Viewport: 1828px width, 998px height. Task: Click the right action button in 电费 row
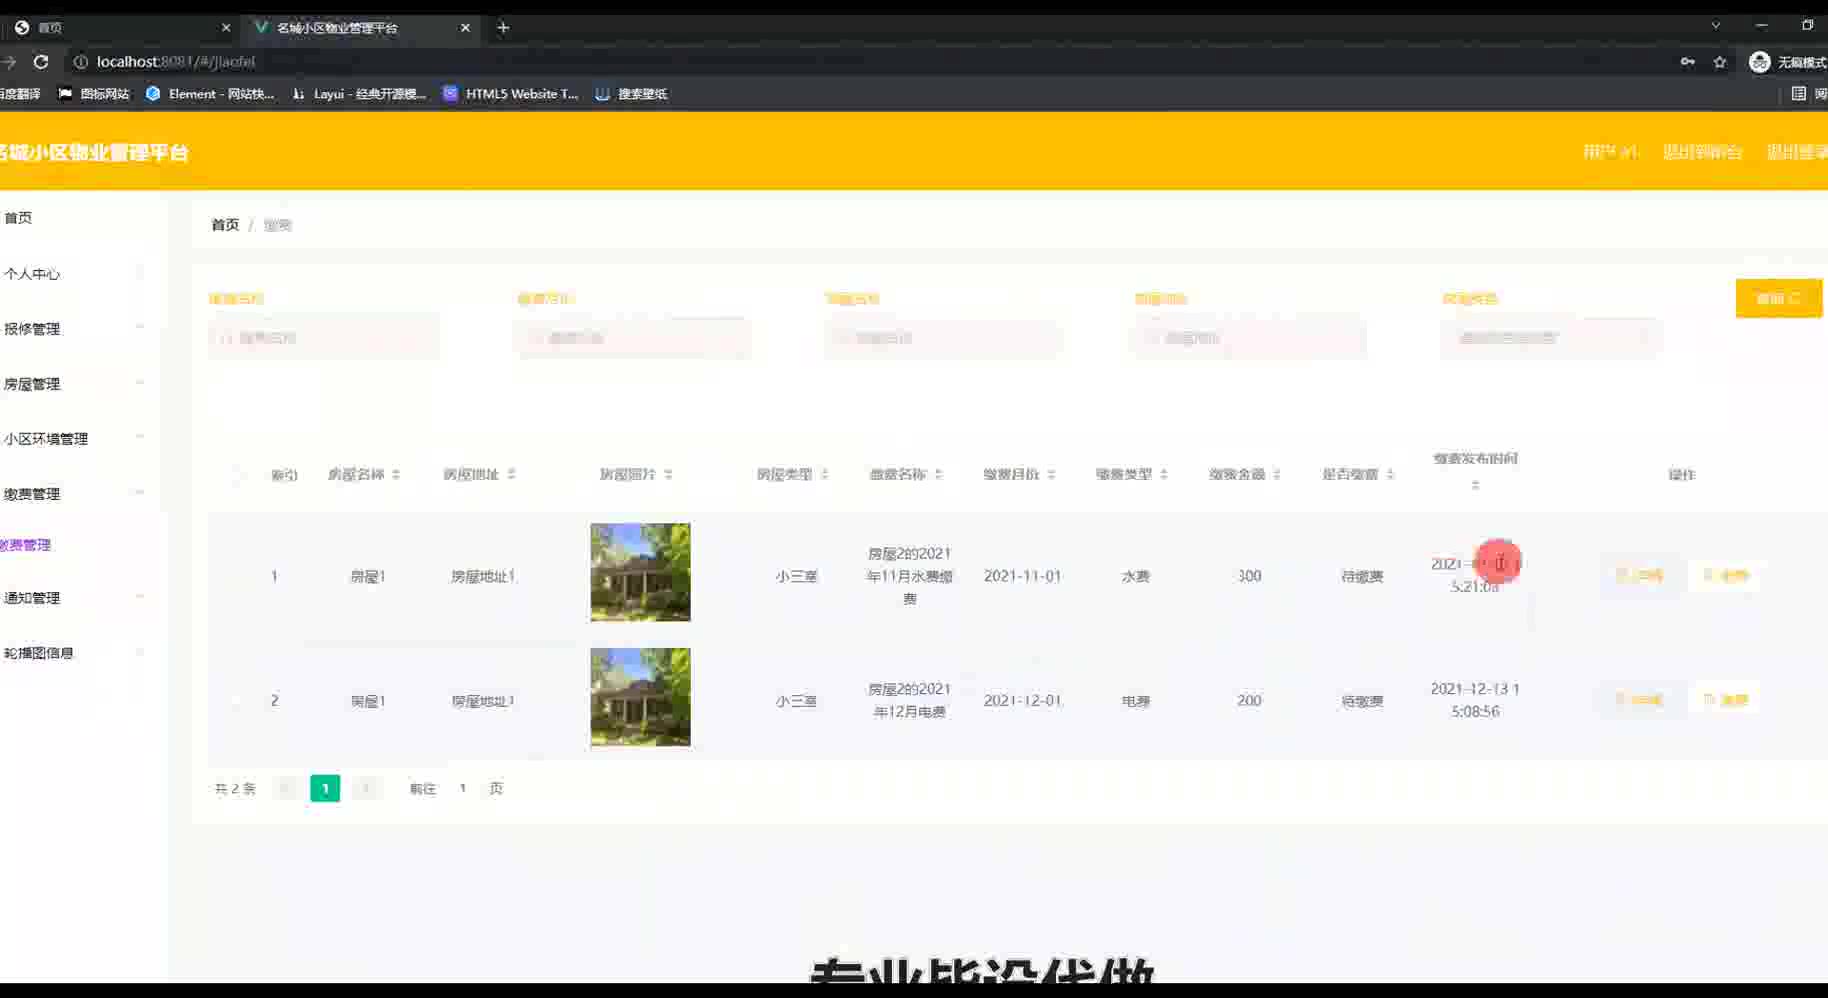[1725, 701]
